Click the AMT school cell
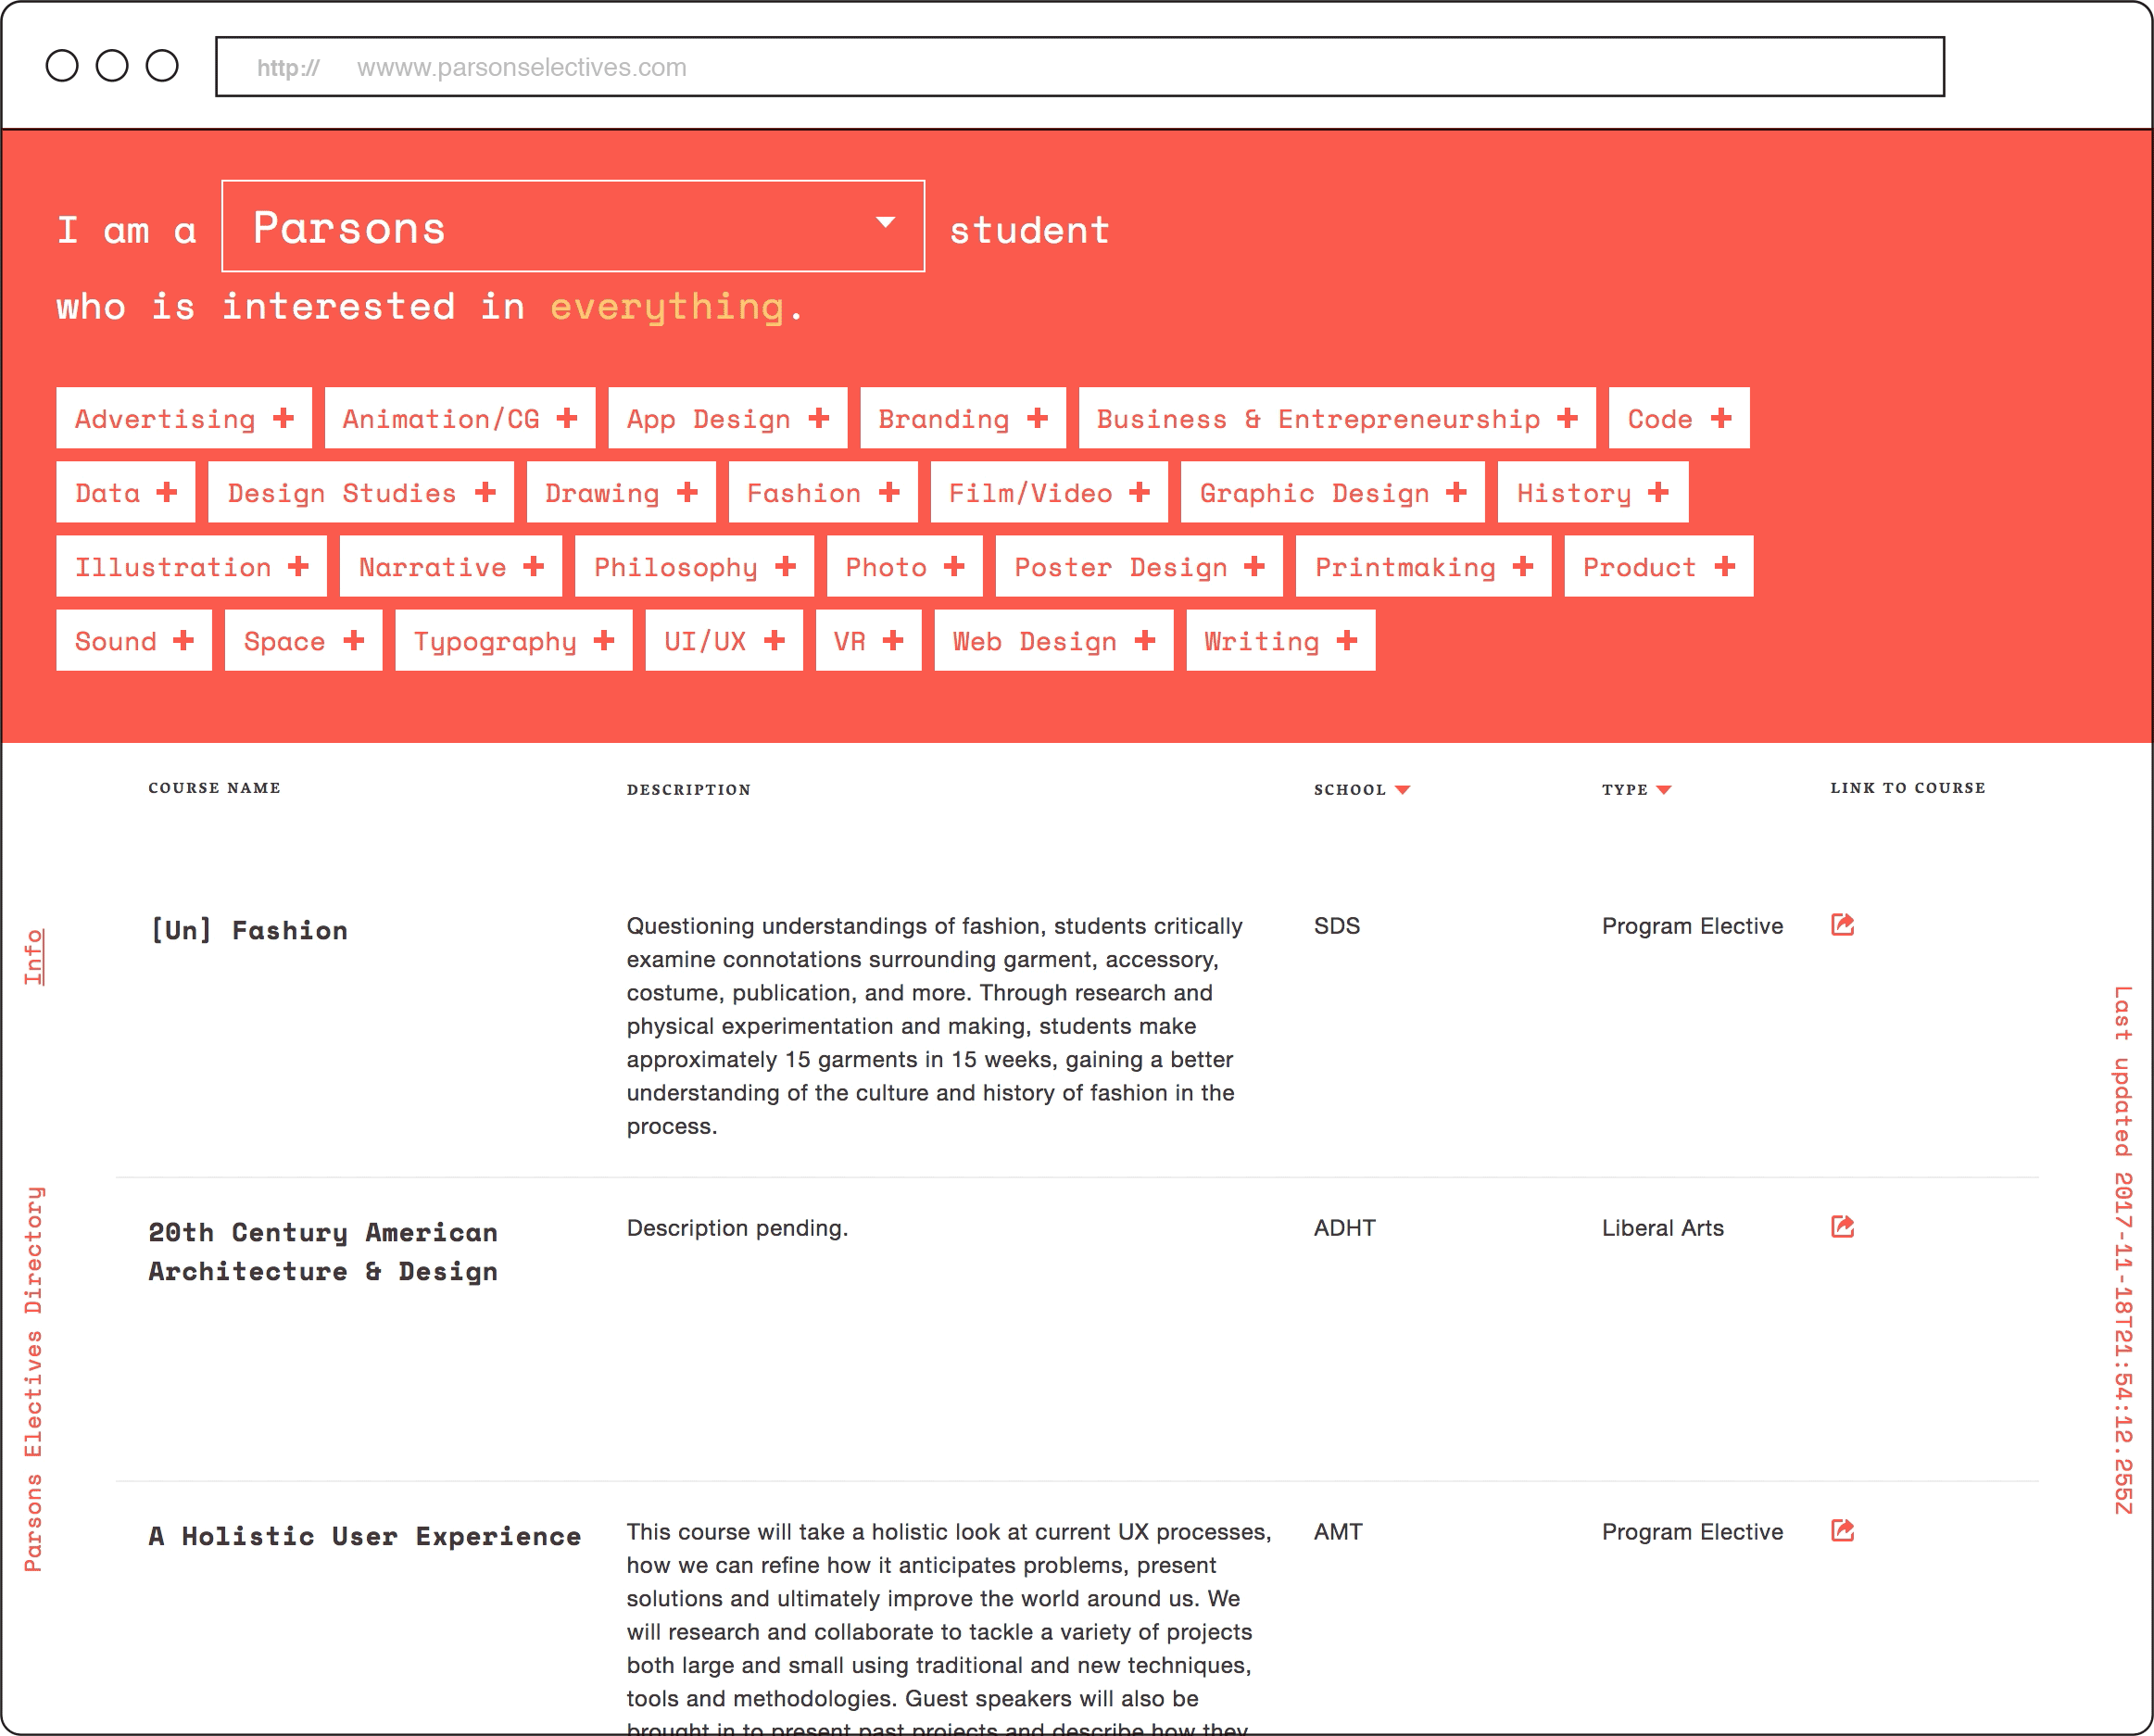2154x1736 pixels. (x=1338, y=1532)
